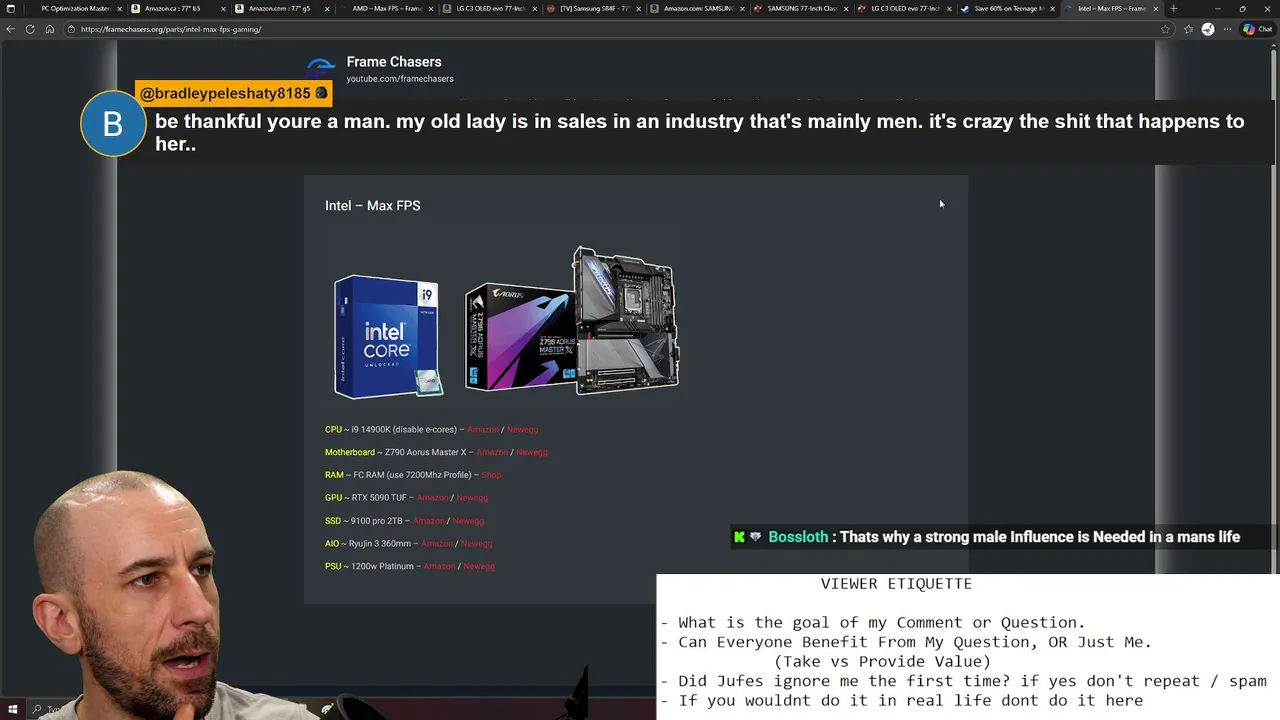Click the green Kick icon beside Bossloth
The width and height of the screenshot is (1280, 720).
739,537
